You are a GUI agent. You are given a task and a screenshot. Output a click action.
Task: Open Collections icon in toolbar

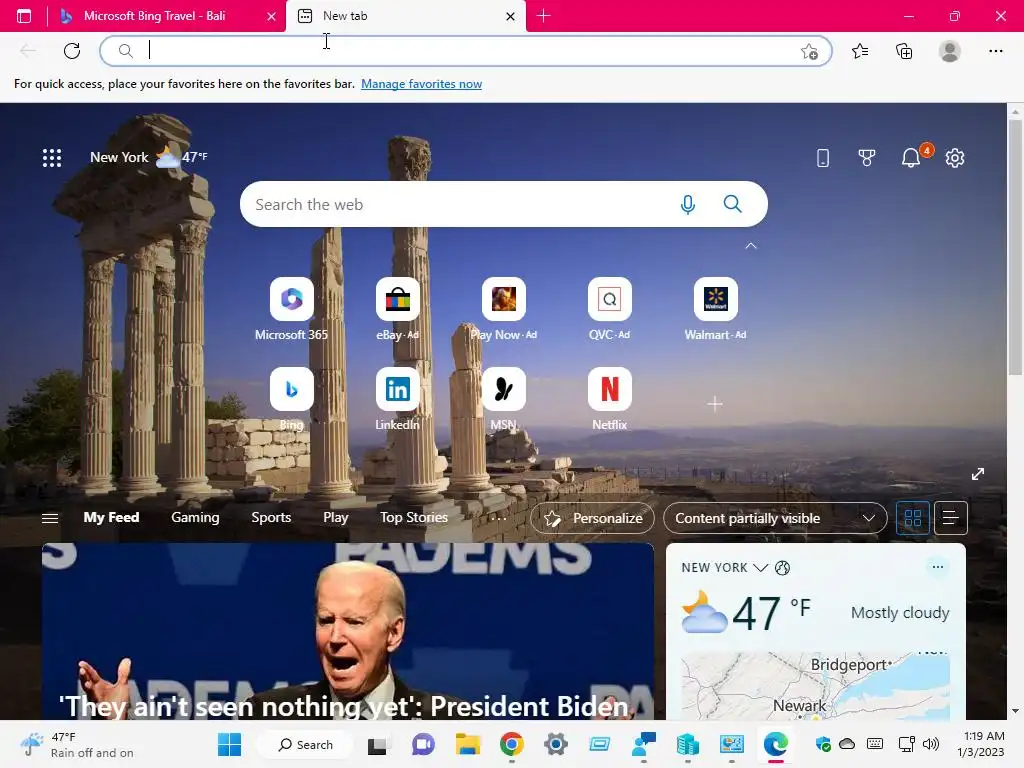pyautogui.click(x=904, y=51)
